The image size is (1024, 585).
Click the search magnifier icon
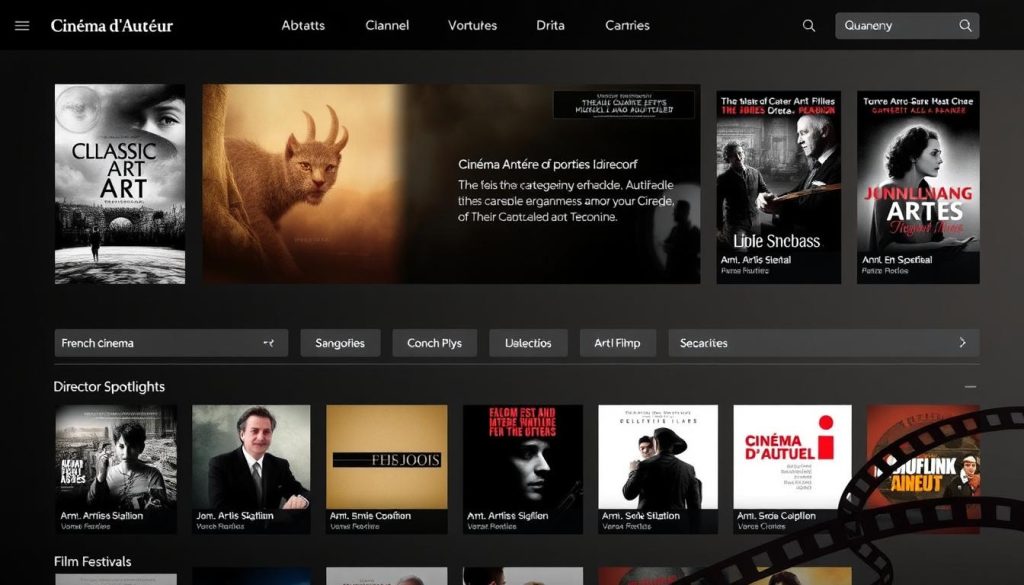click(x=807, y=25)
